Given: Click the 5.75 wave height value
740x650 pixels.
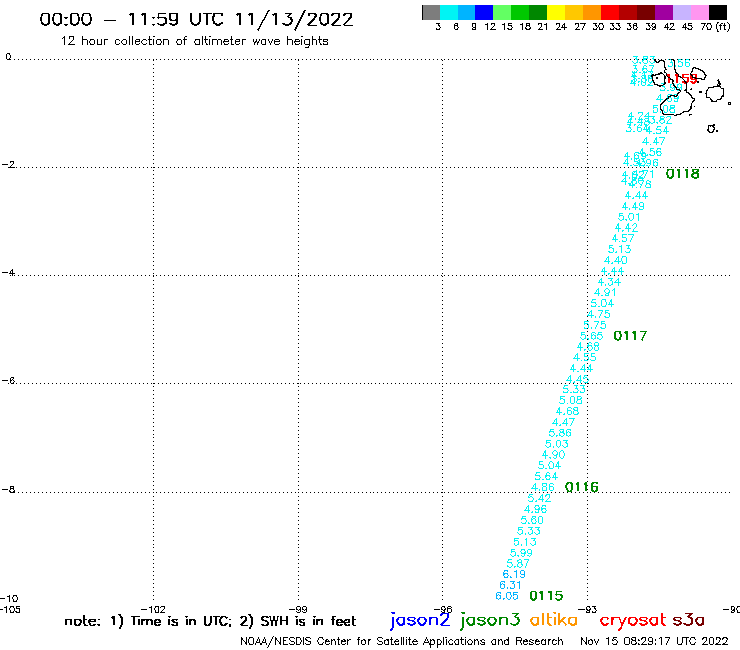Looking at the screenshot, I should (x=595, y=325).
